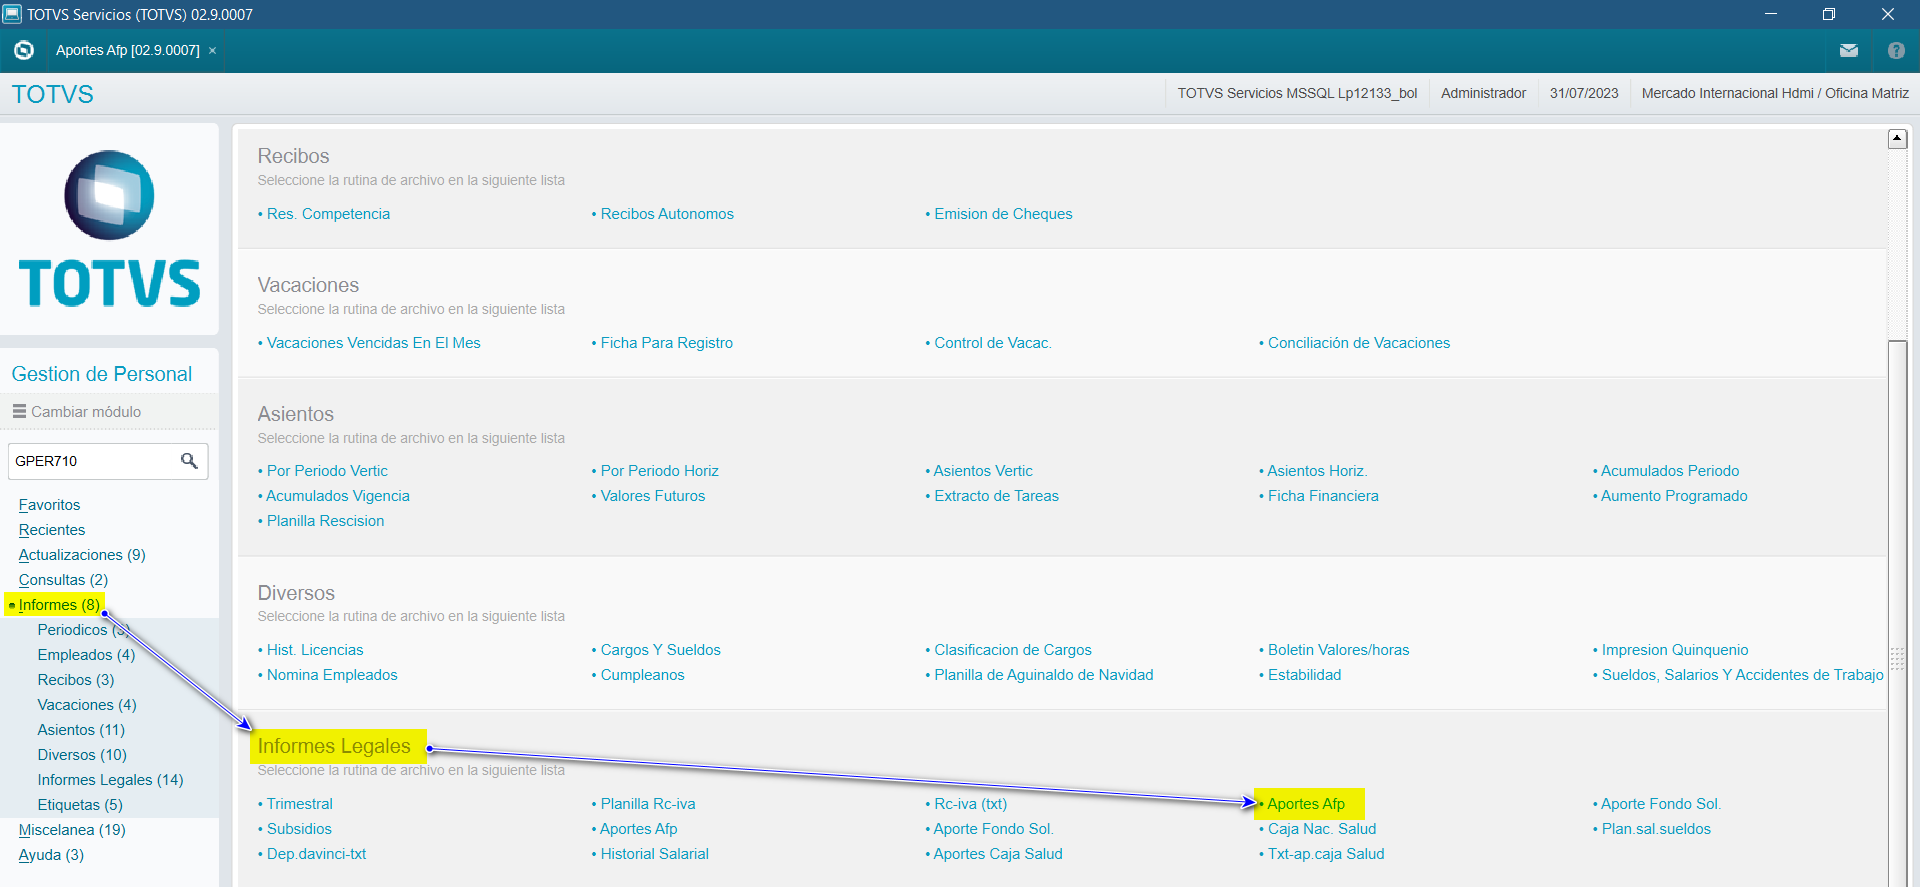
Task: Open Recibos Autonomos routine
Action: click(667, 214)
